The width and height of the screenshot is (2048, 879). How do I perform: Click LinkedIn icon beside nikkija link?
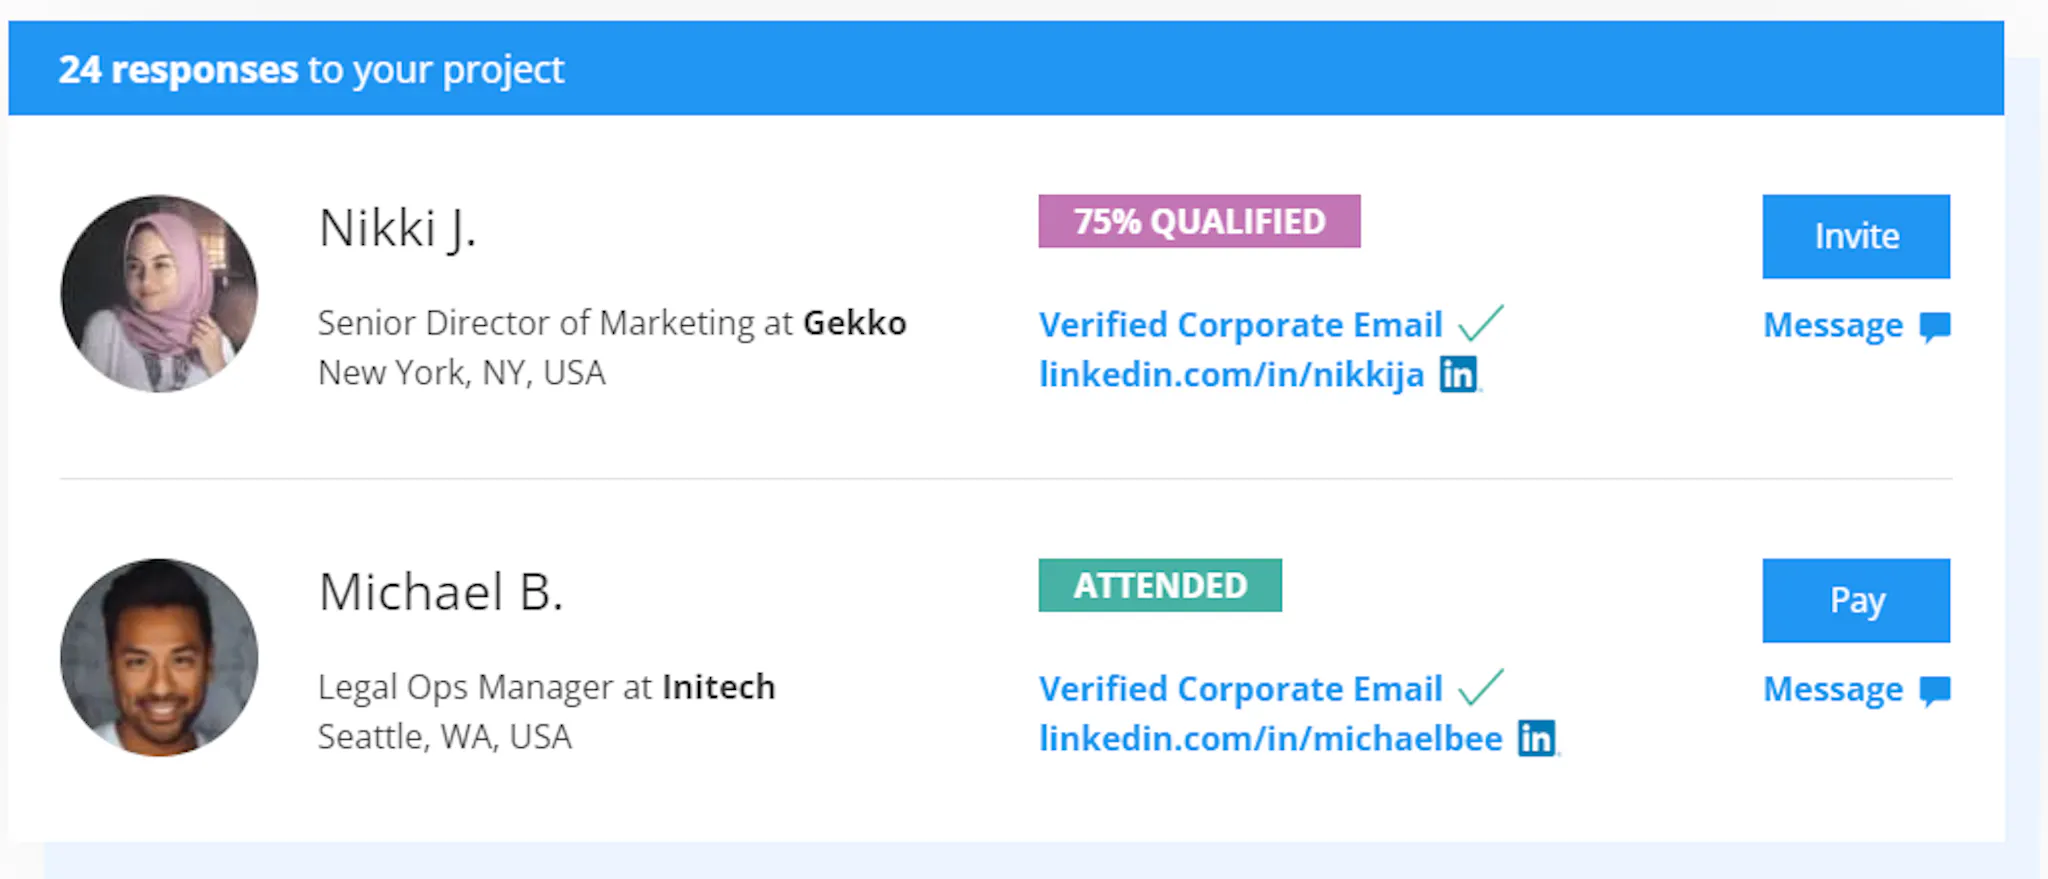point(1458,375)
